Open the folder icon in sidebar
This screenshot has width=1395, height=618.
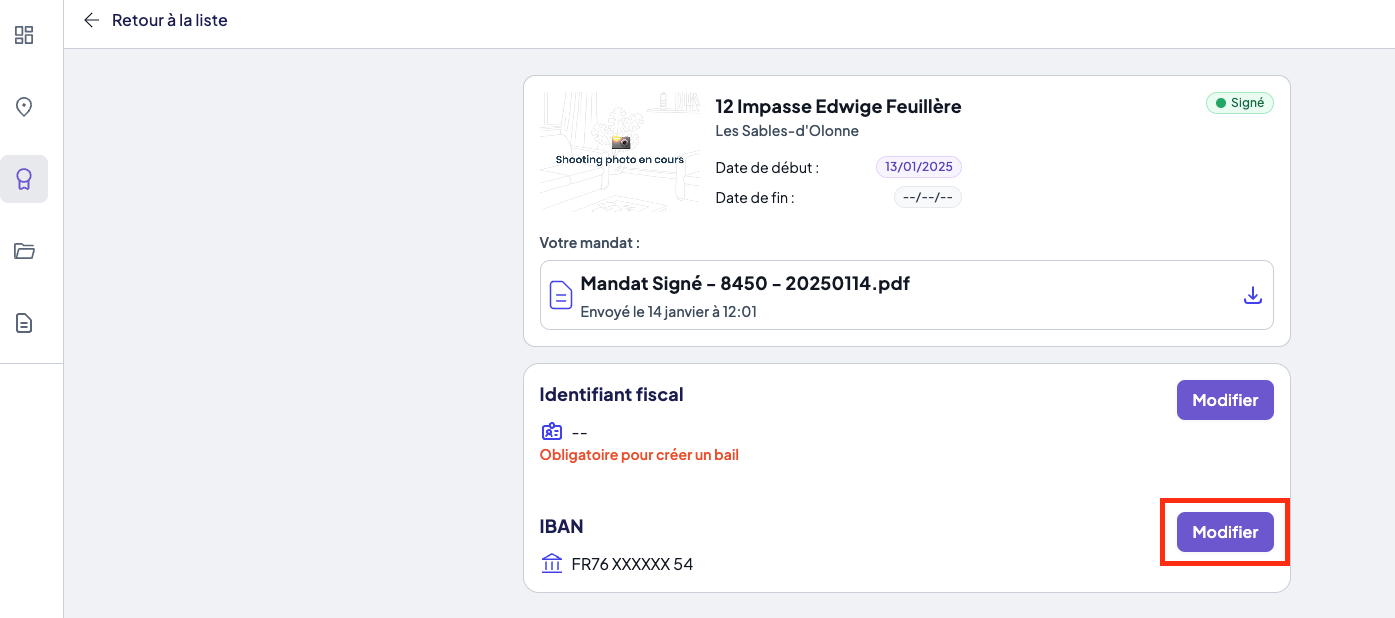pos(24,251)
